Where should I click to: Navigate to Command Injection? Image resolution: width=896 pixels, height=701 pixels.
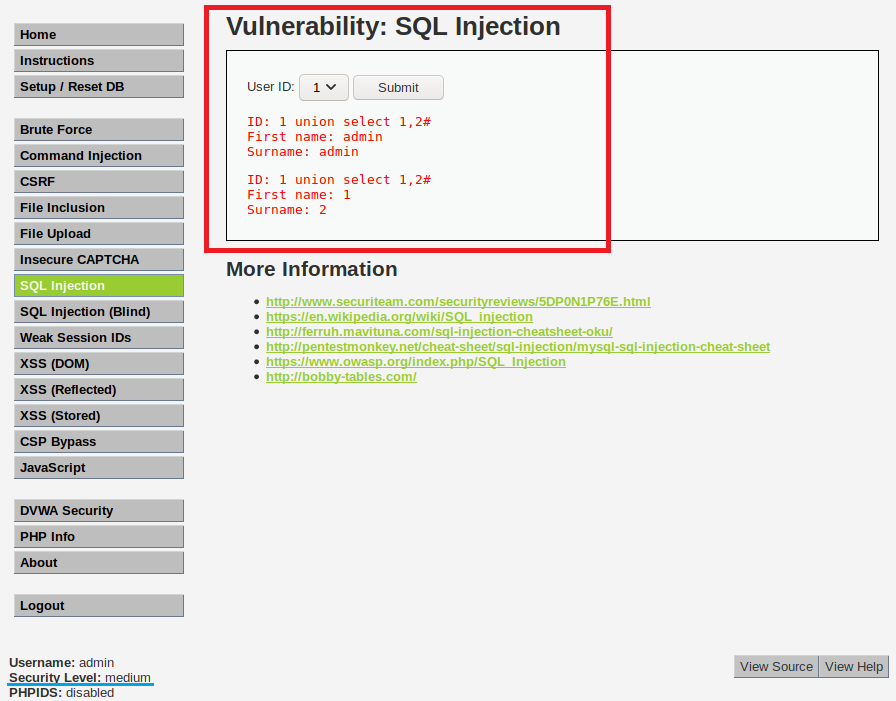pyautogui.click(x=99, y=156)
